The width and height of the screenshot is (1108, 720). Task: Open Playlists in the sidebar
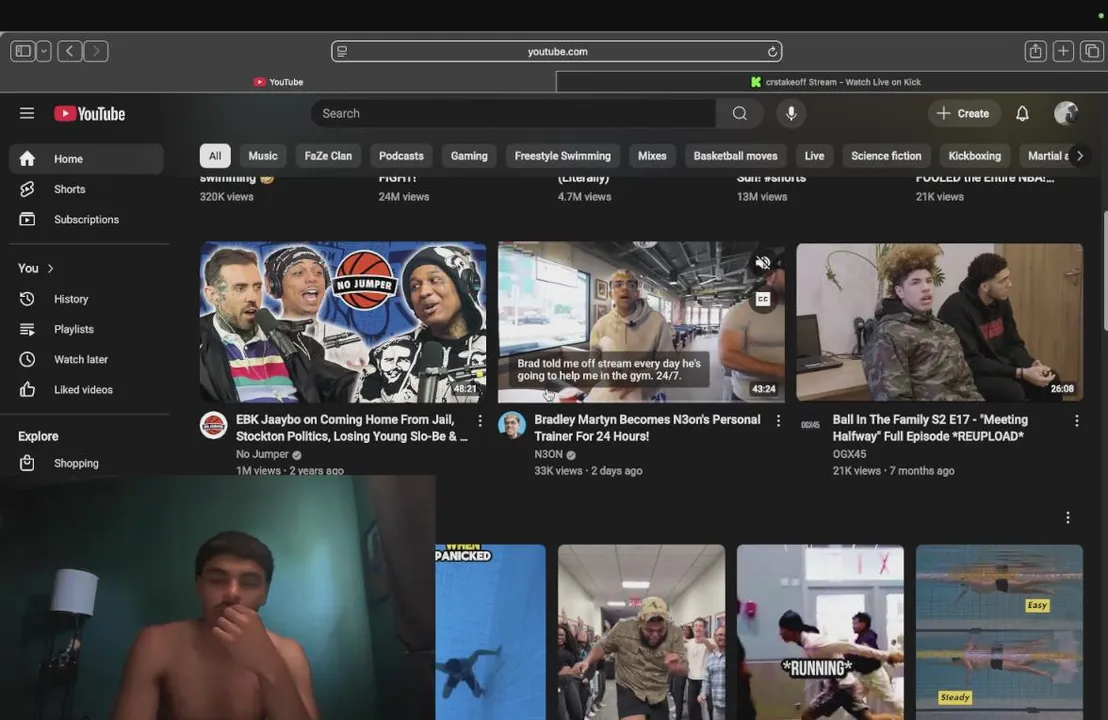coord(86,329)
